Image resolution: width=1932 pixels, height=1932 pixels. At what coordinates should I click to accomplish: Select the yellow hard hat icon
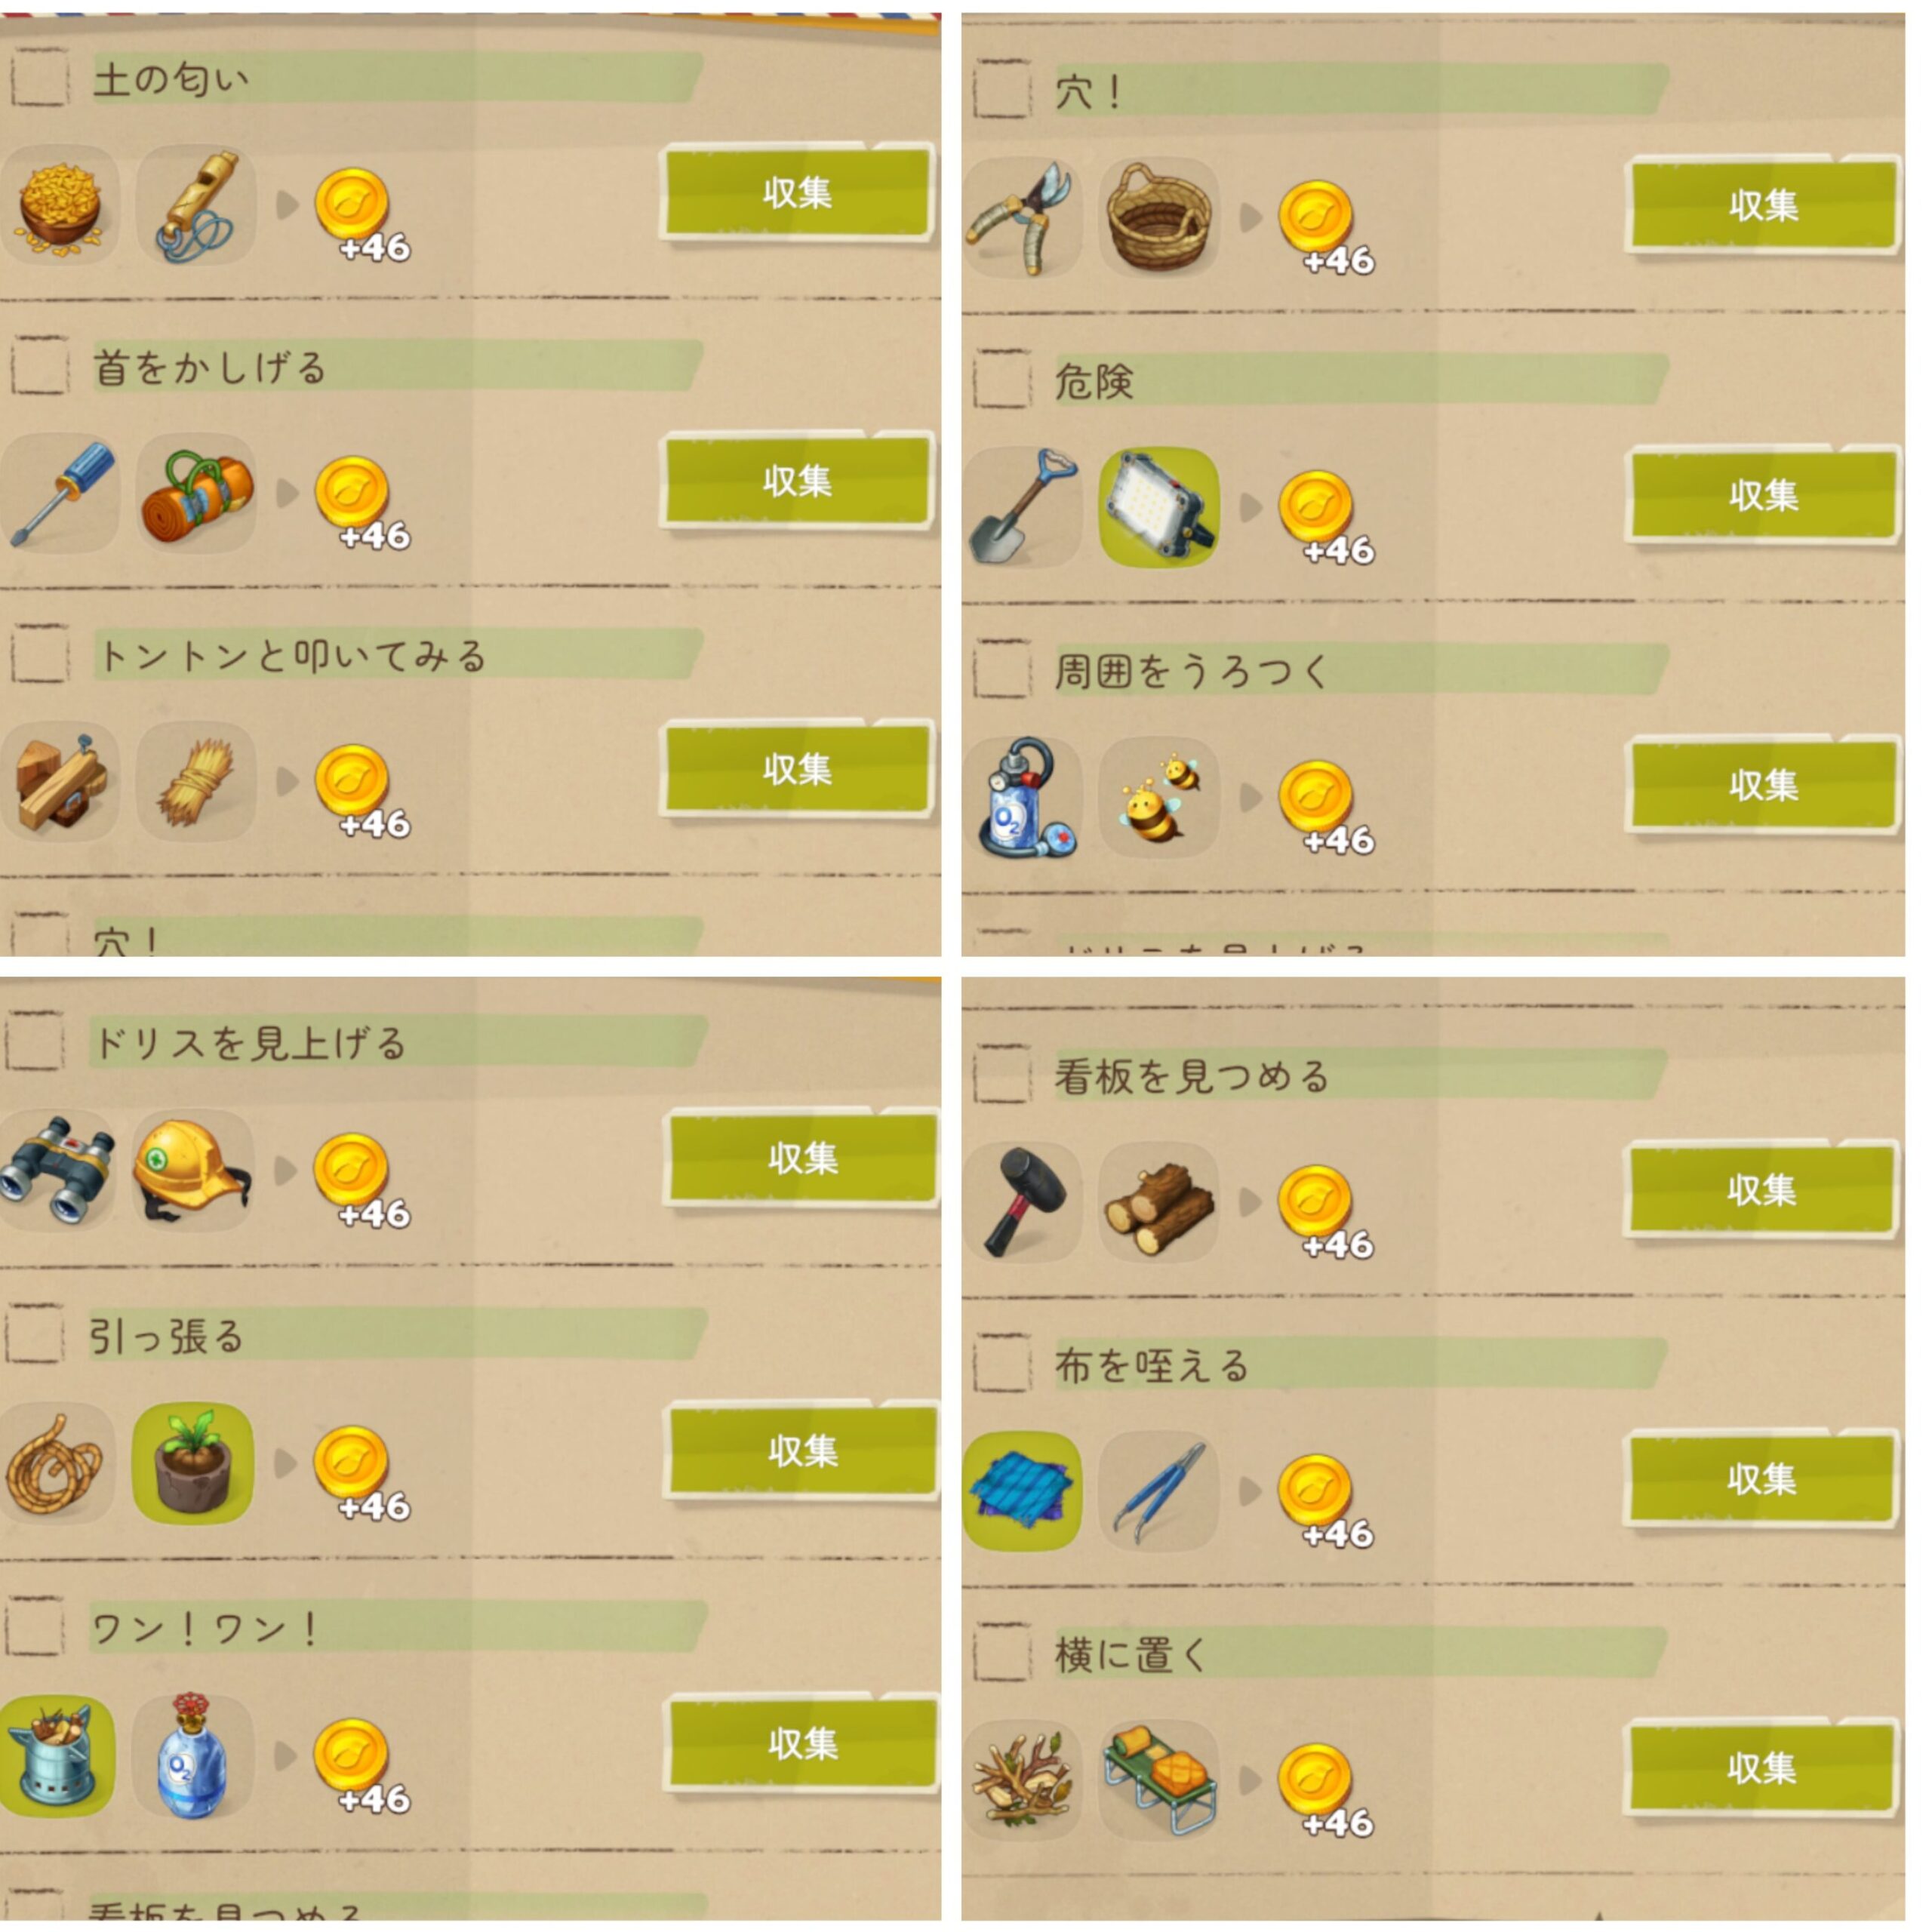(x=193, y=1170)
